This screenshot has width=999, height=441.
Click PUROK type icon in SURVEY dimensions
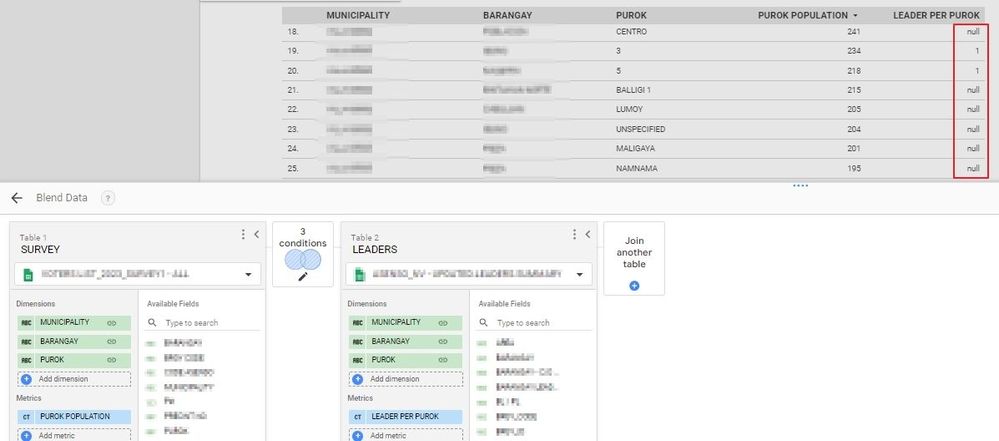click(x=26, y=360)
